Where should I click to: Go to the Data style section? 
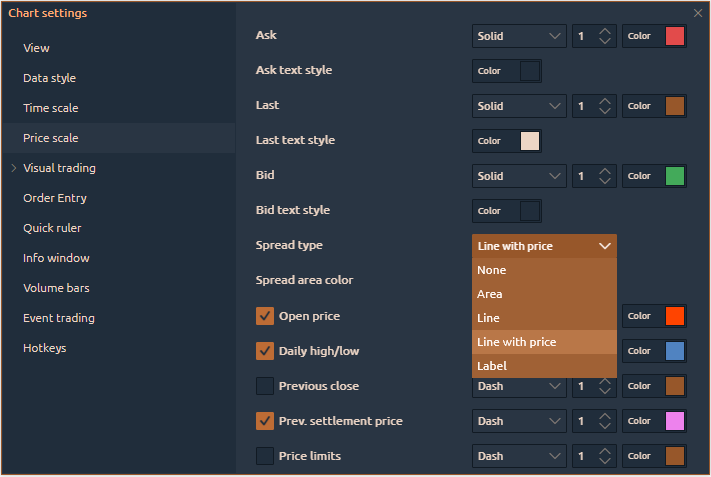(50, 78)
